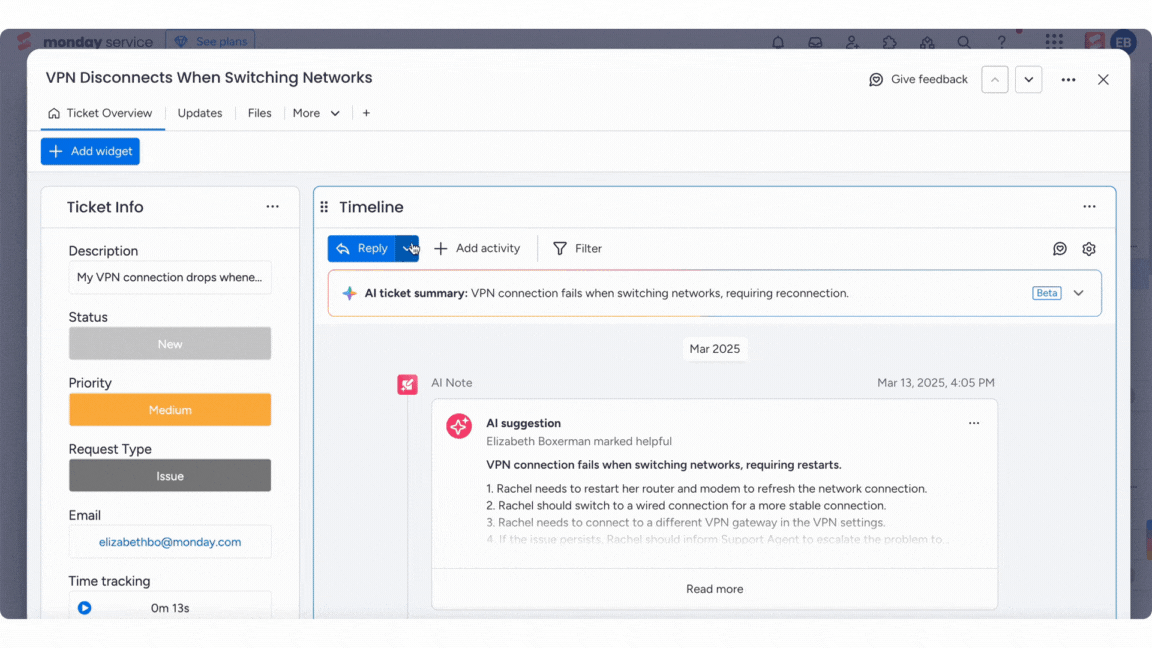Change the Issue request type

(x=170, y=476)
